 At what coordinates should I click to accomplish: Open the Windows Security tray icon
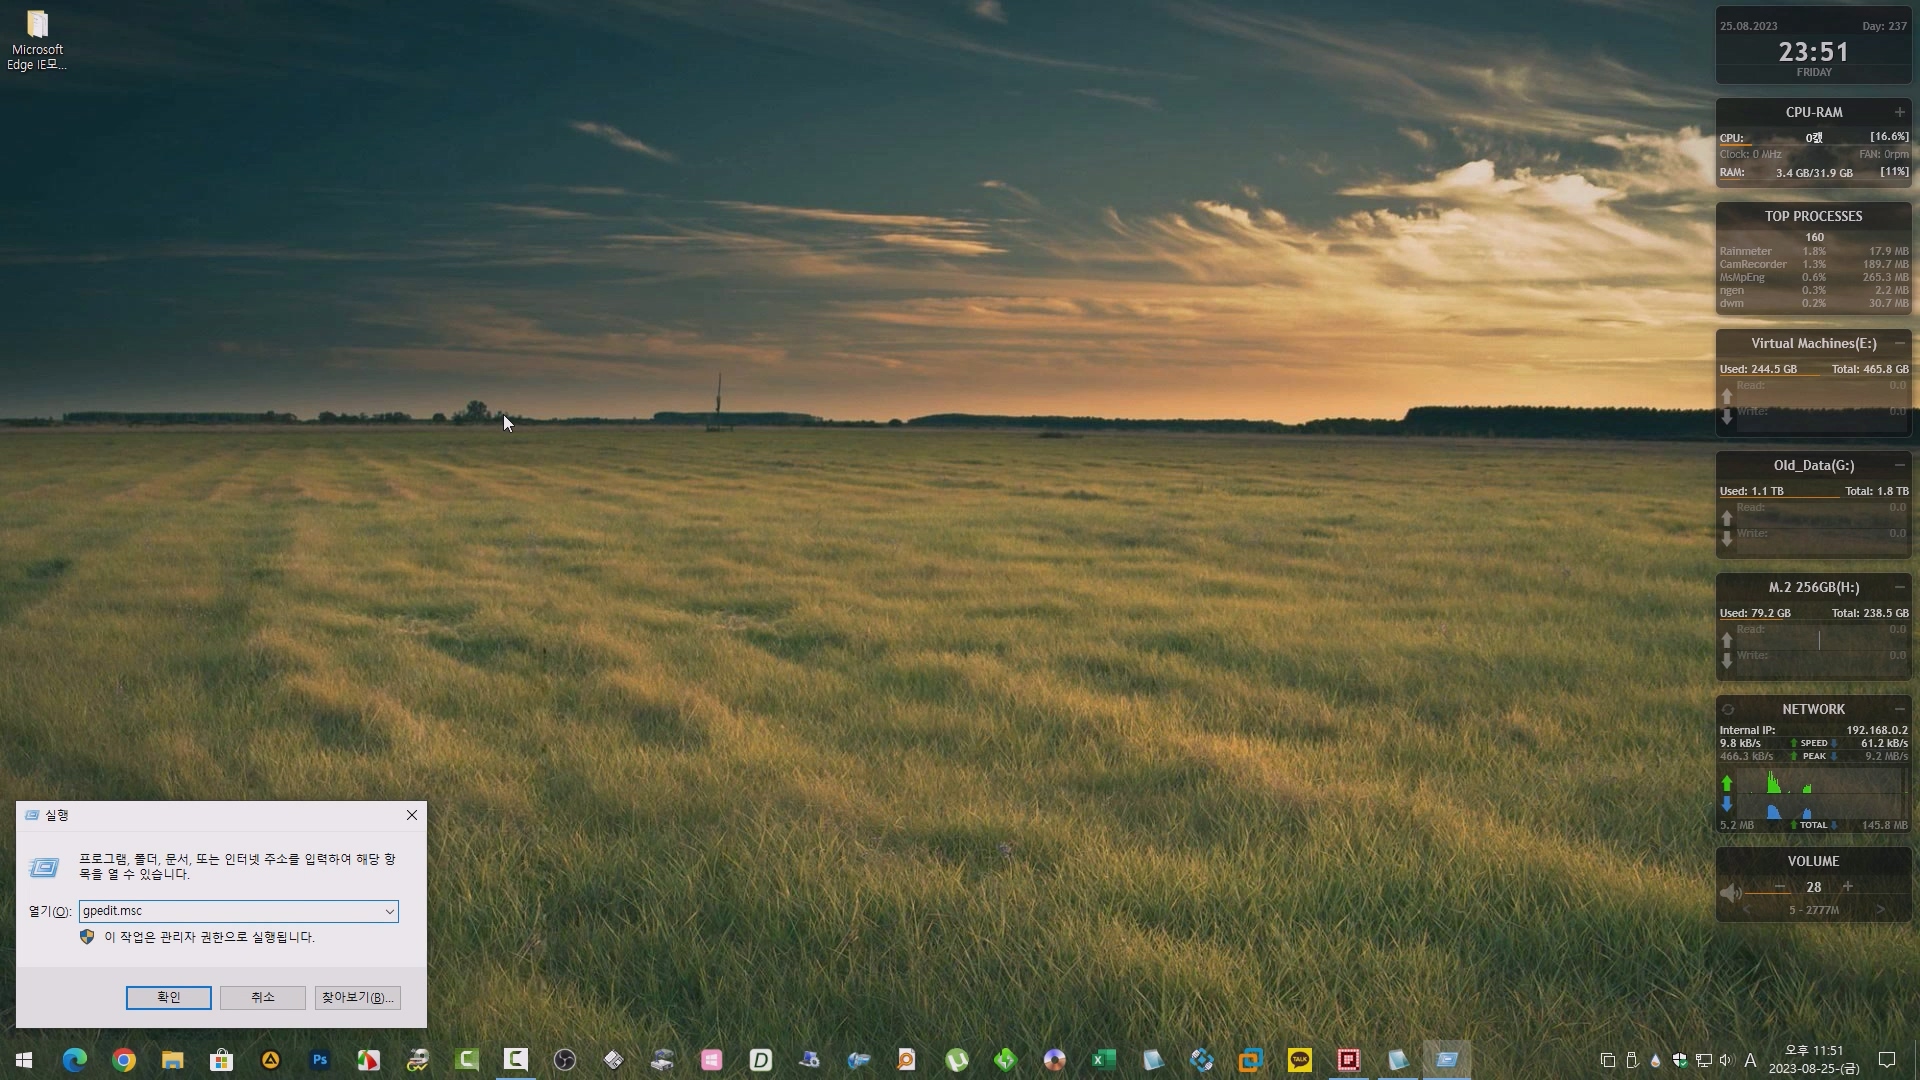coord(1680,1060)
